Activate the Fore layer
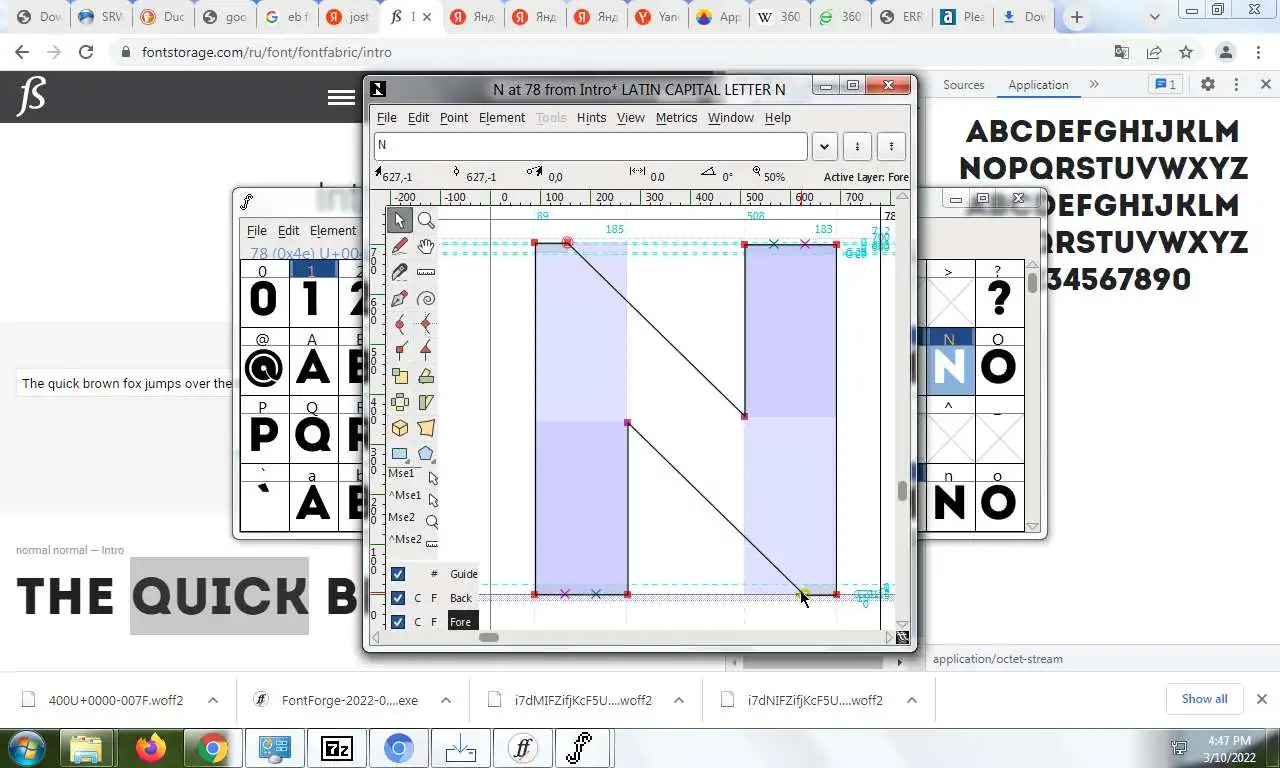The width and height of the screenshot is (1280, 768). tap(462, 622)
